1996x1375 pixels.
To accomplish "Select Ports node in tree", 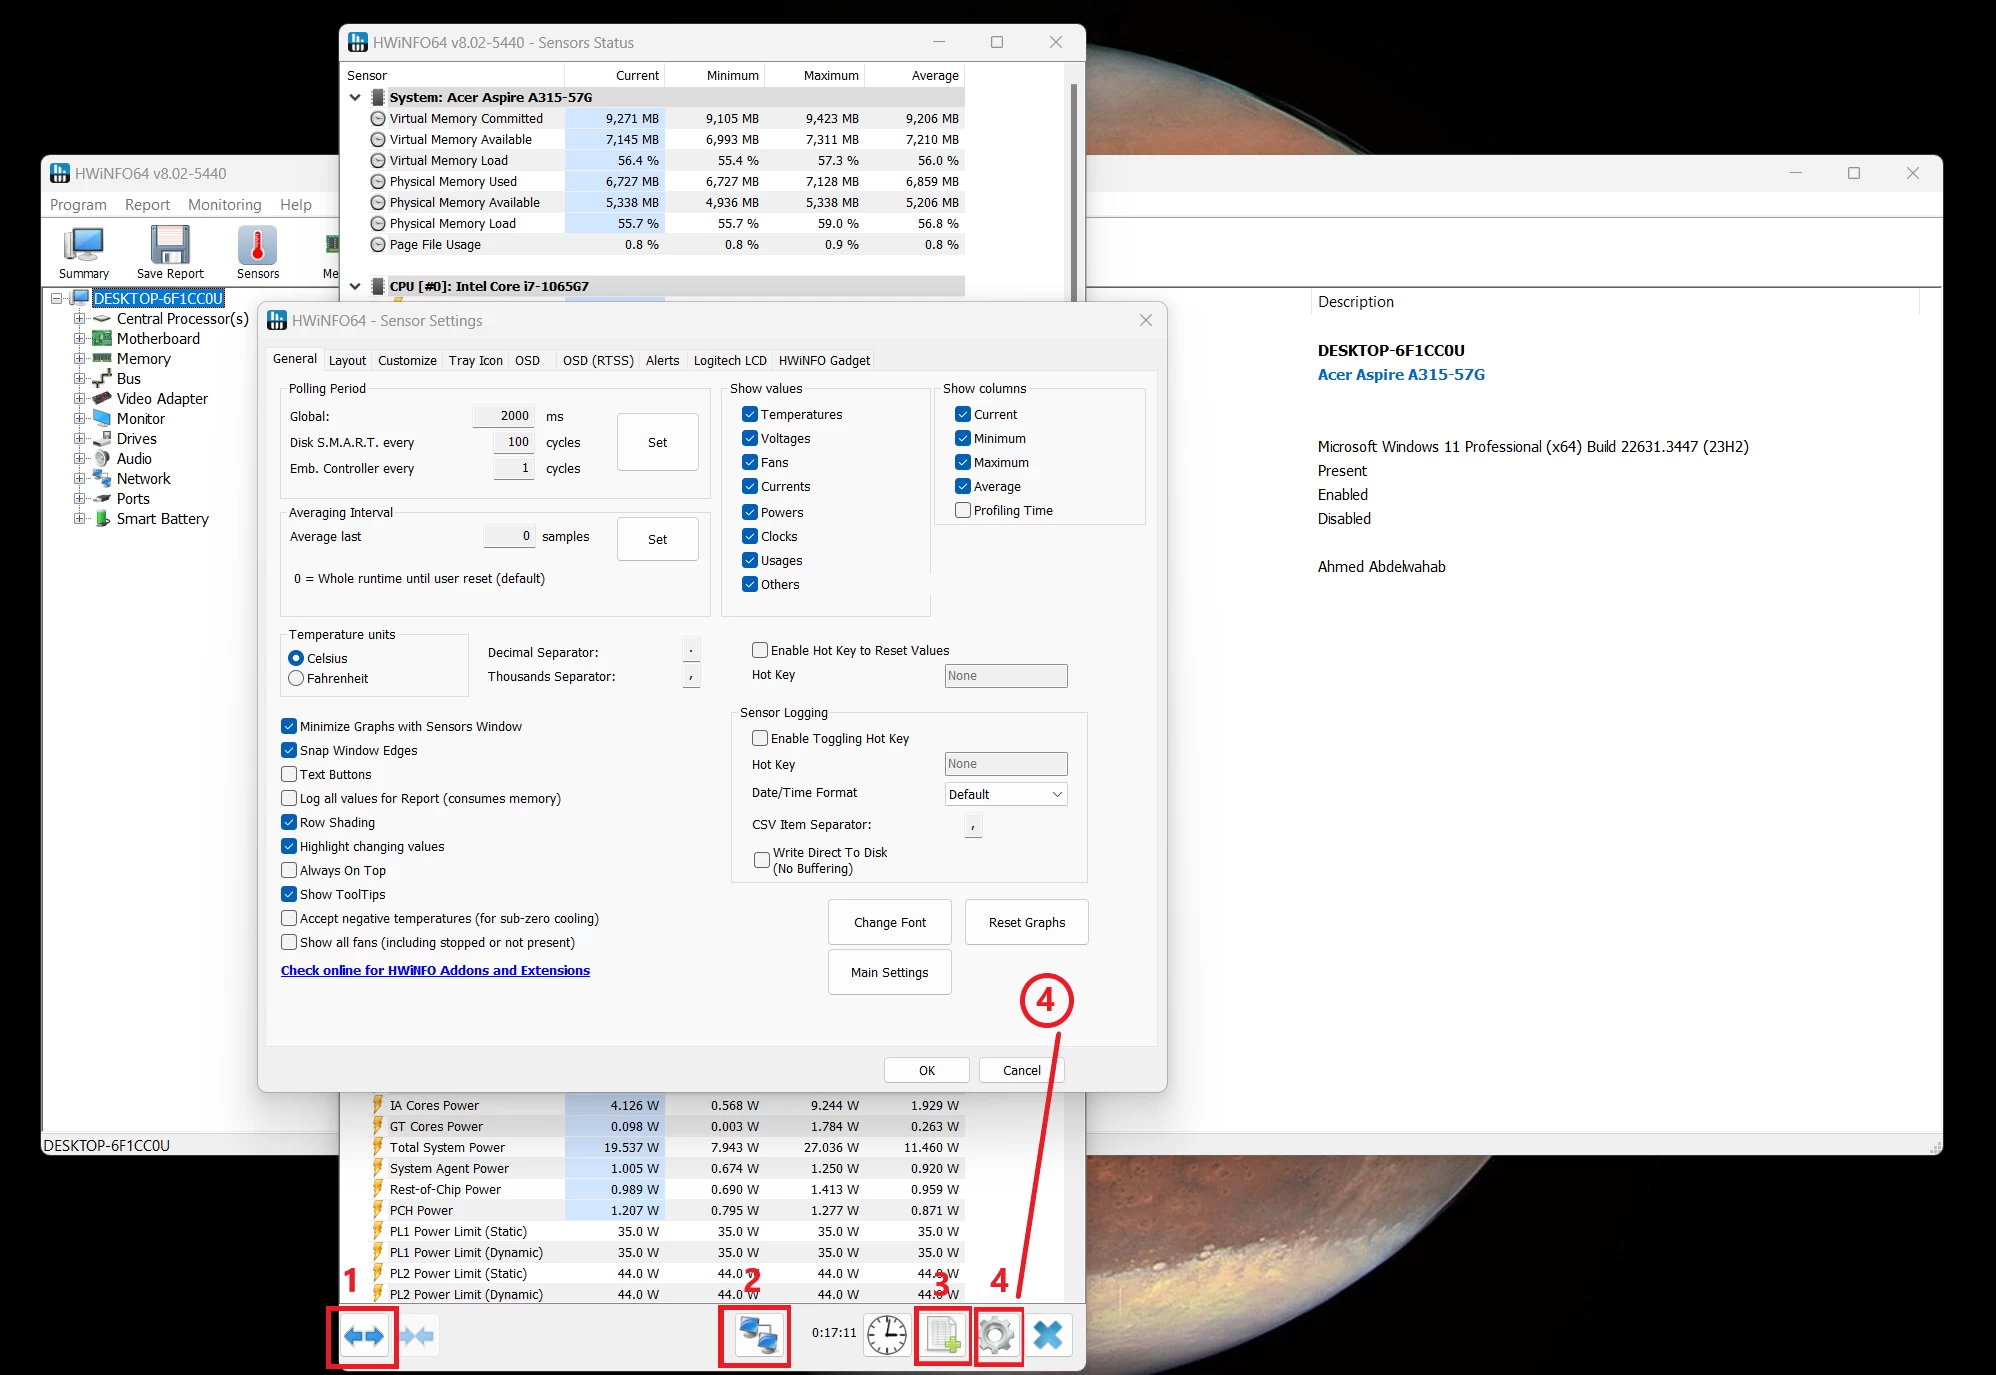I will point(133,499).
